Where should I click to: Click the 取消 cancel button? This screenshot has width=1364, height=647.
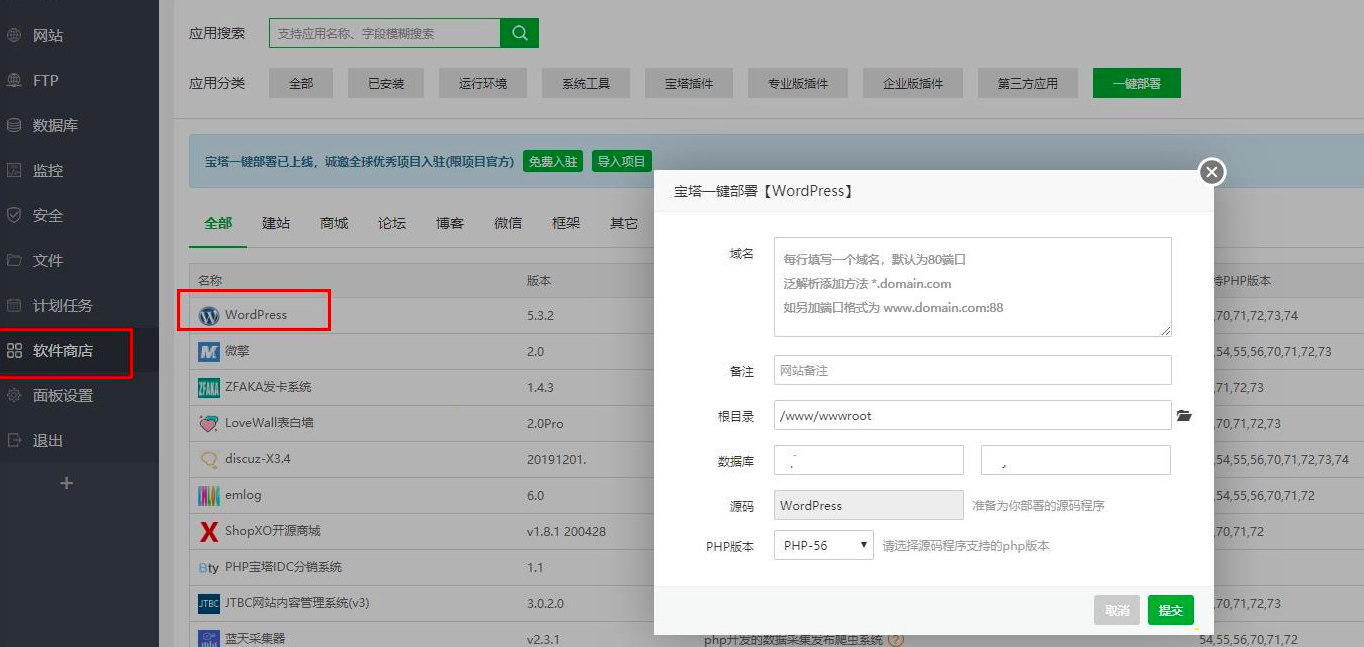tap(1117, 610)
